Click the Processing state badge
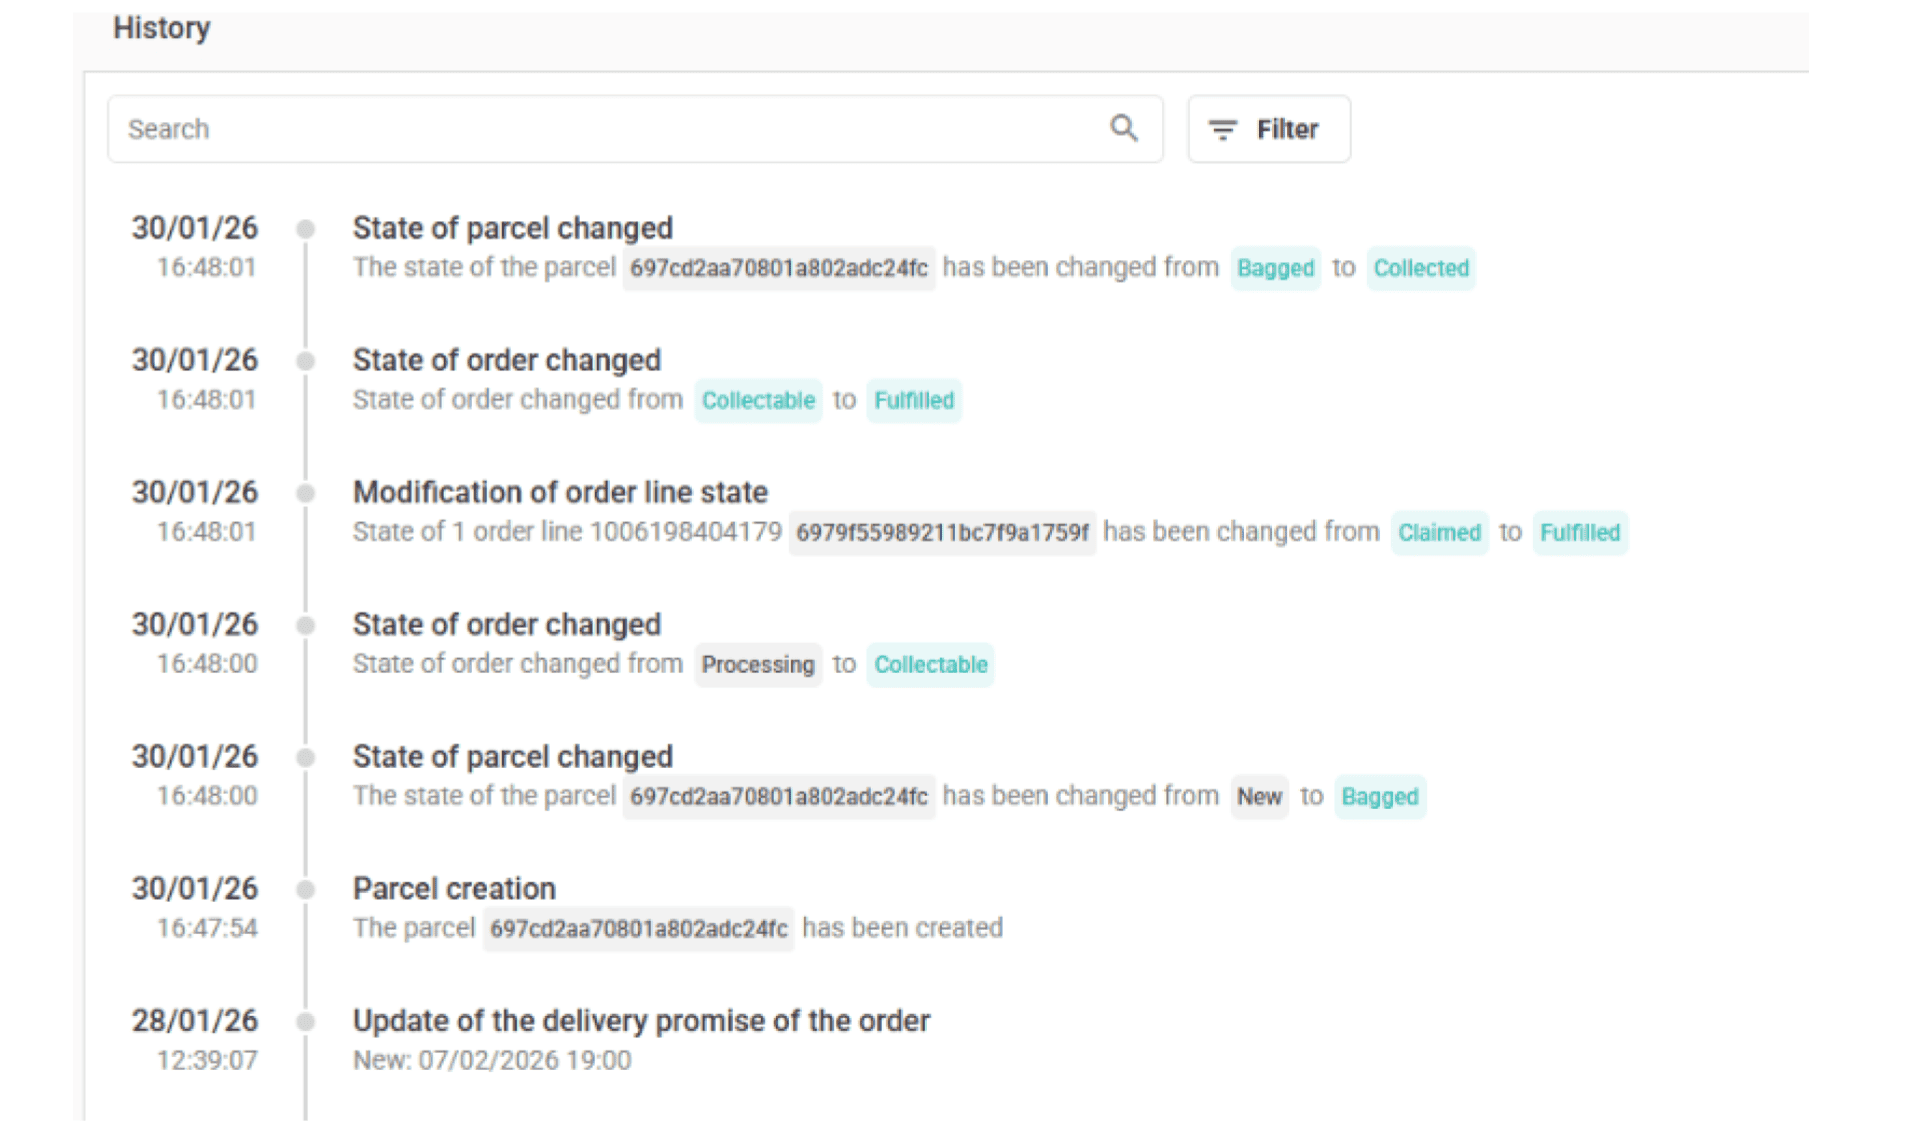The width and height of the screenshot is (1918, 1133). click(x=757, y=665)
